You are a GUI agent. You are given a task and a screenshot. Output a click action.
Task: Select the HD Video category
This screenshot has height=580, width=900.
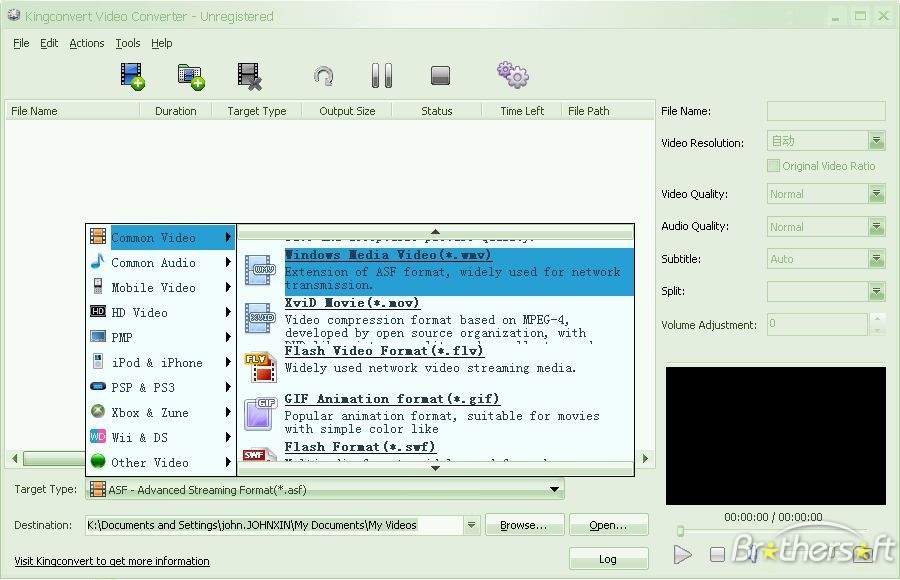[x=161, y=312]
